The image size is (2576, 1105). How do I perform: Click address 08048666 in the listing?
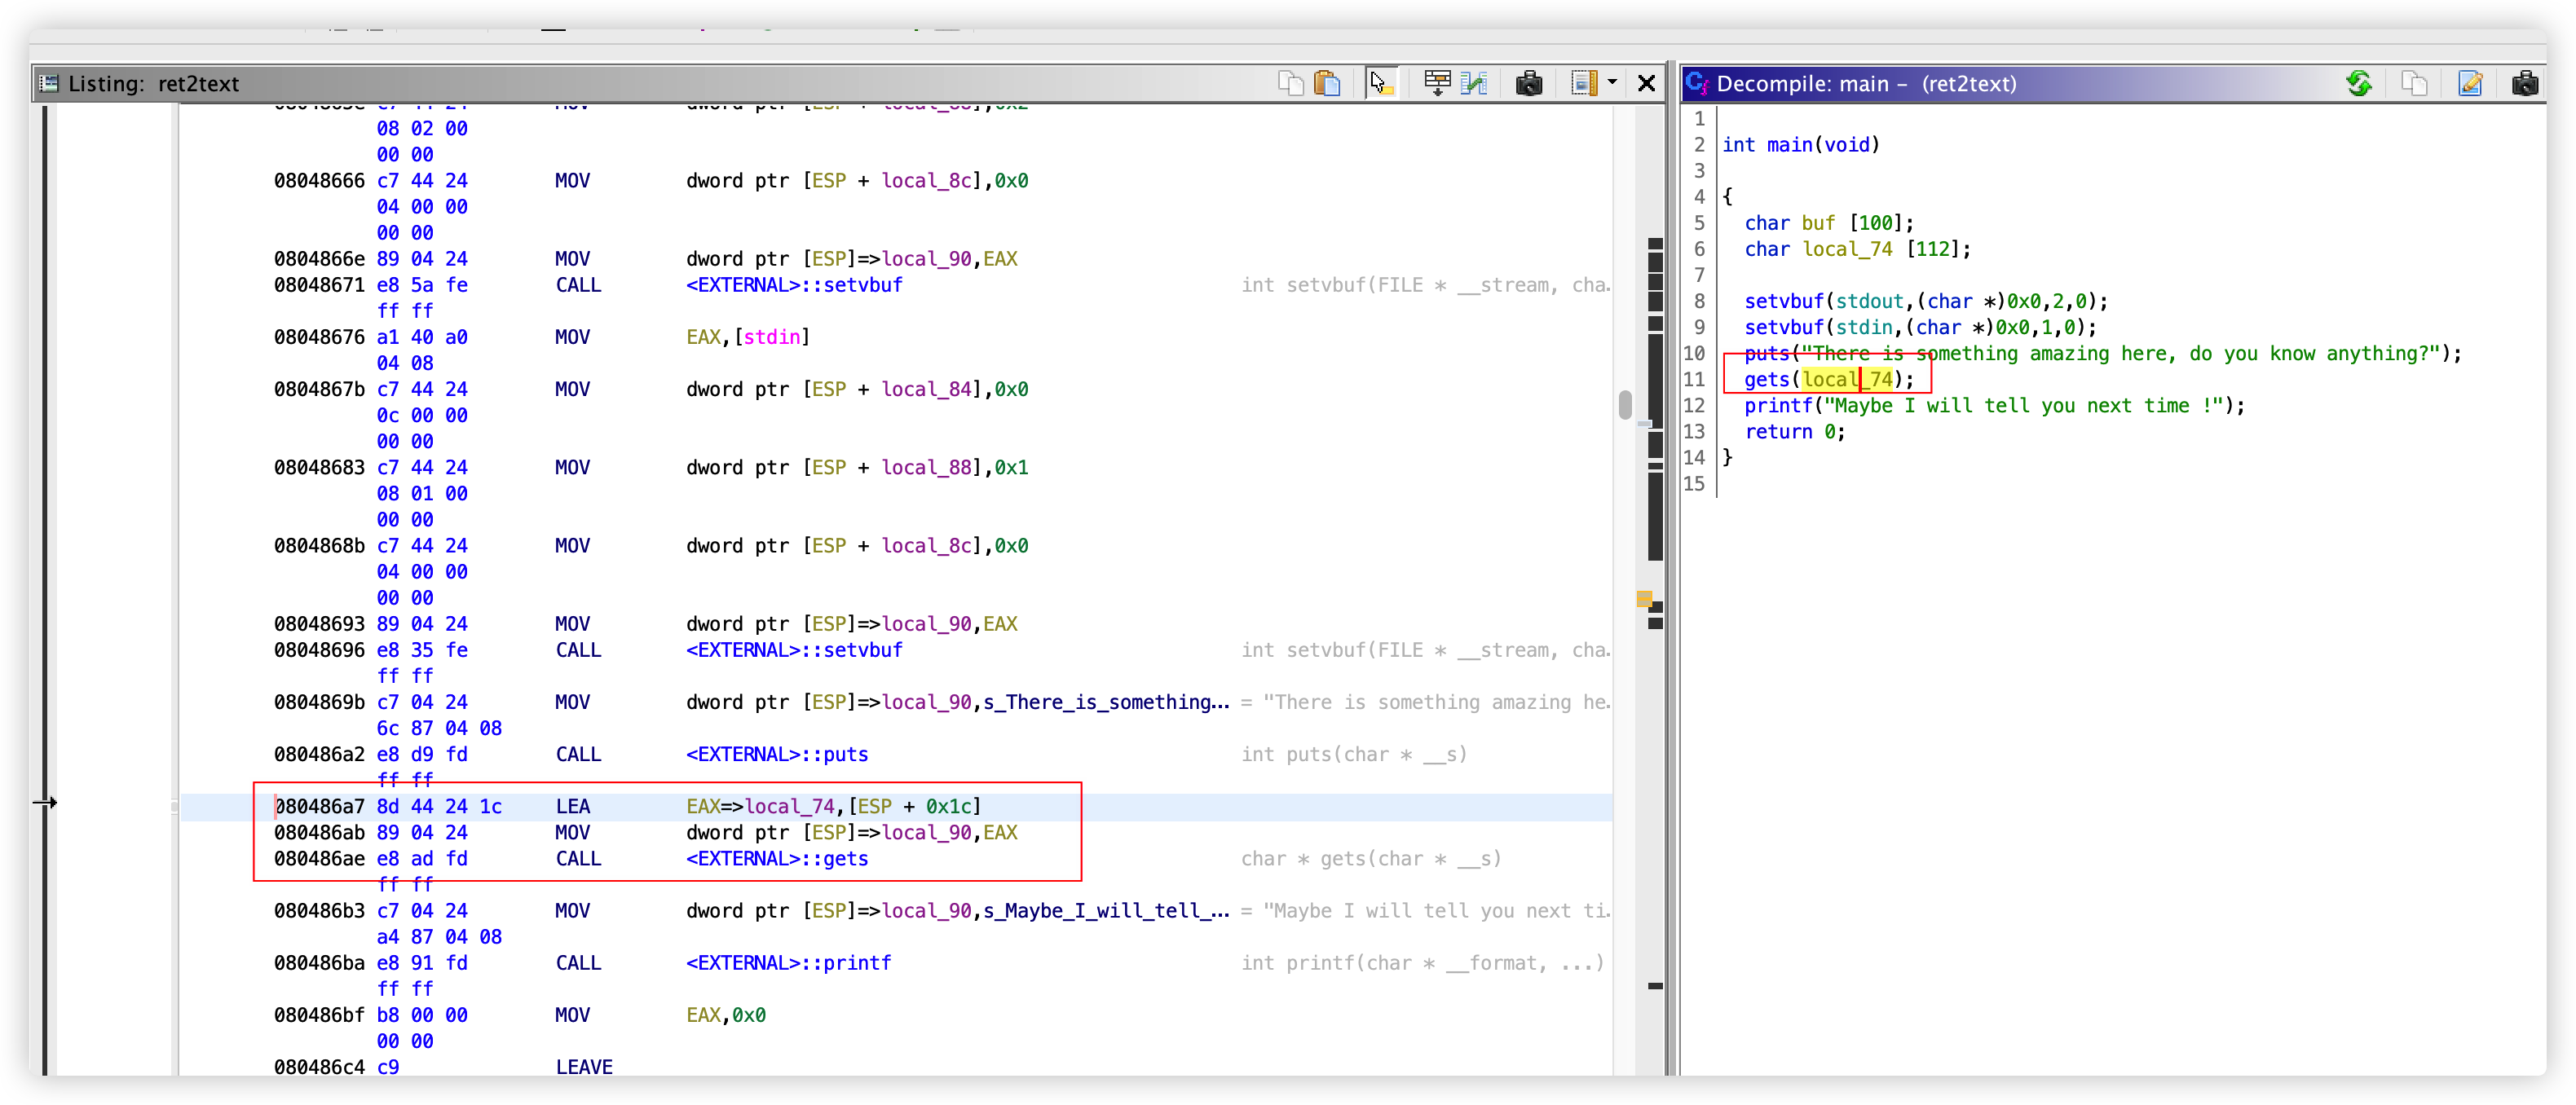pyautogui.click(x=319, y=180)
